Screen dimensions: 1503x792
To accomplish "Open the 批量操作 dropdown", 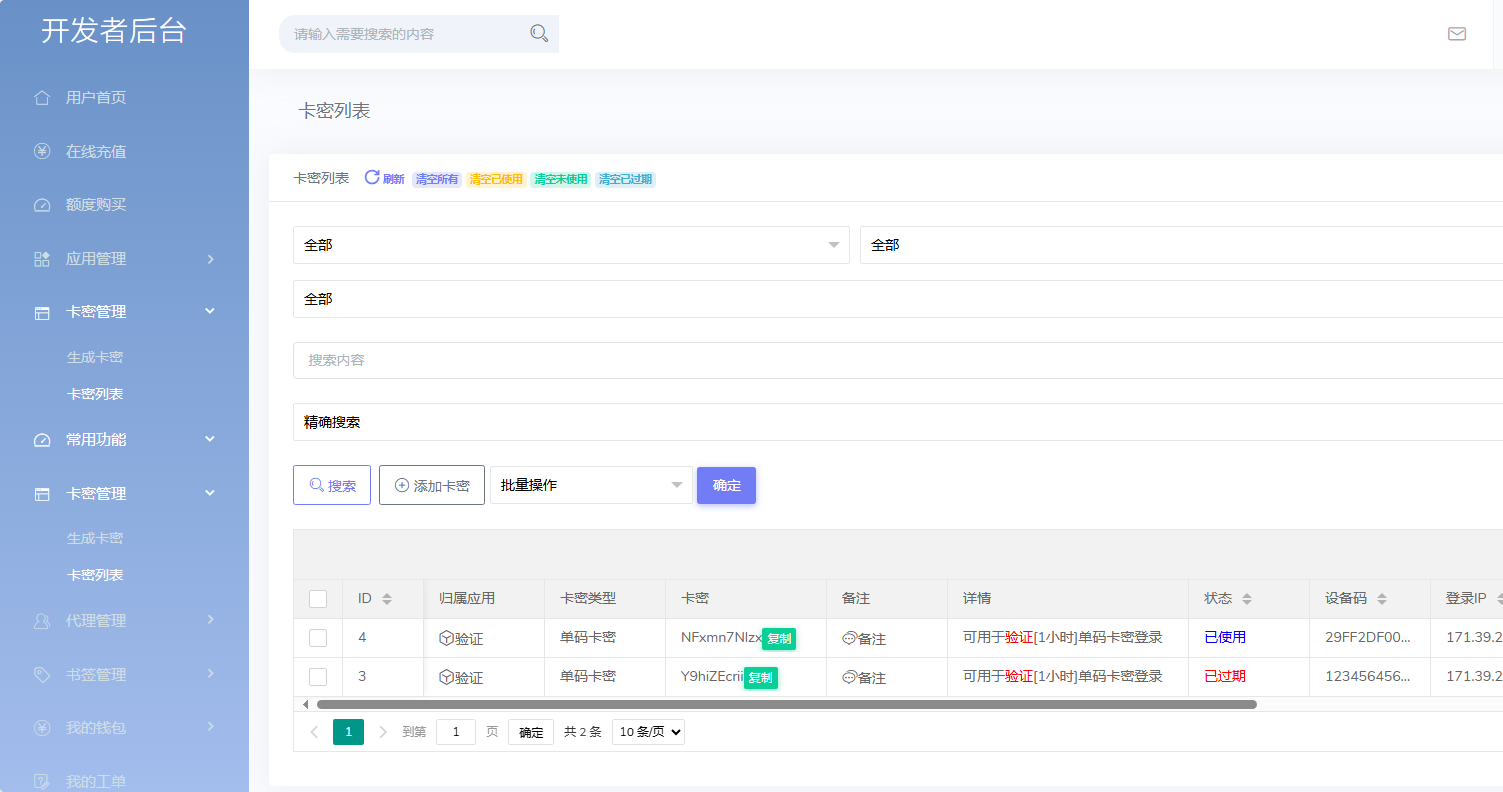I will tap(590, 485).
